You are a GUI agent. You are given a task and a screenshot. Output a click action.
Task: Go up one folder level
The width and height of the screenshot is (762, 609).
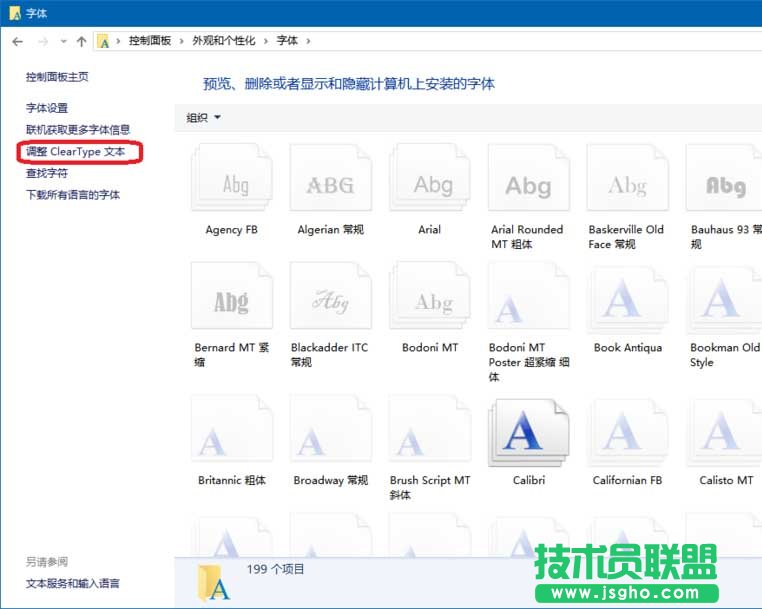tap(82, 42)
